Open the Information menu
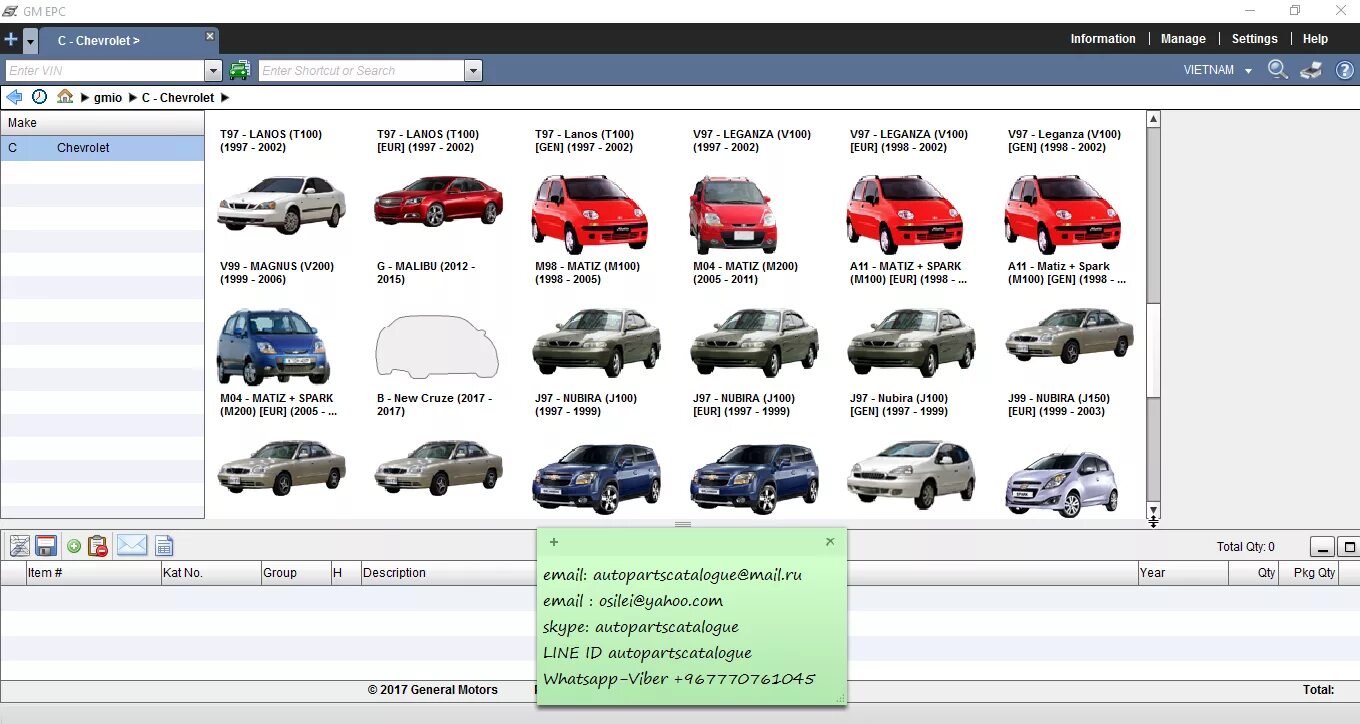 (1103, 39)
